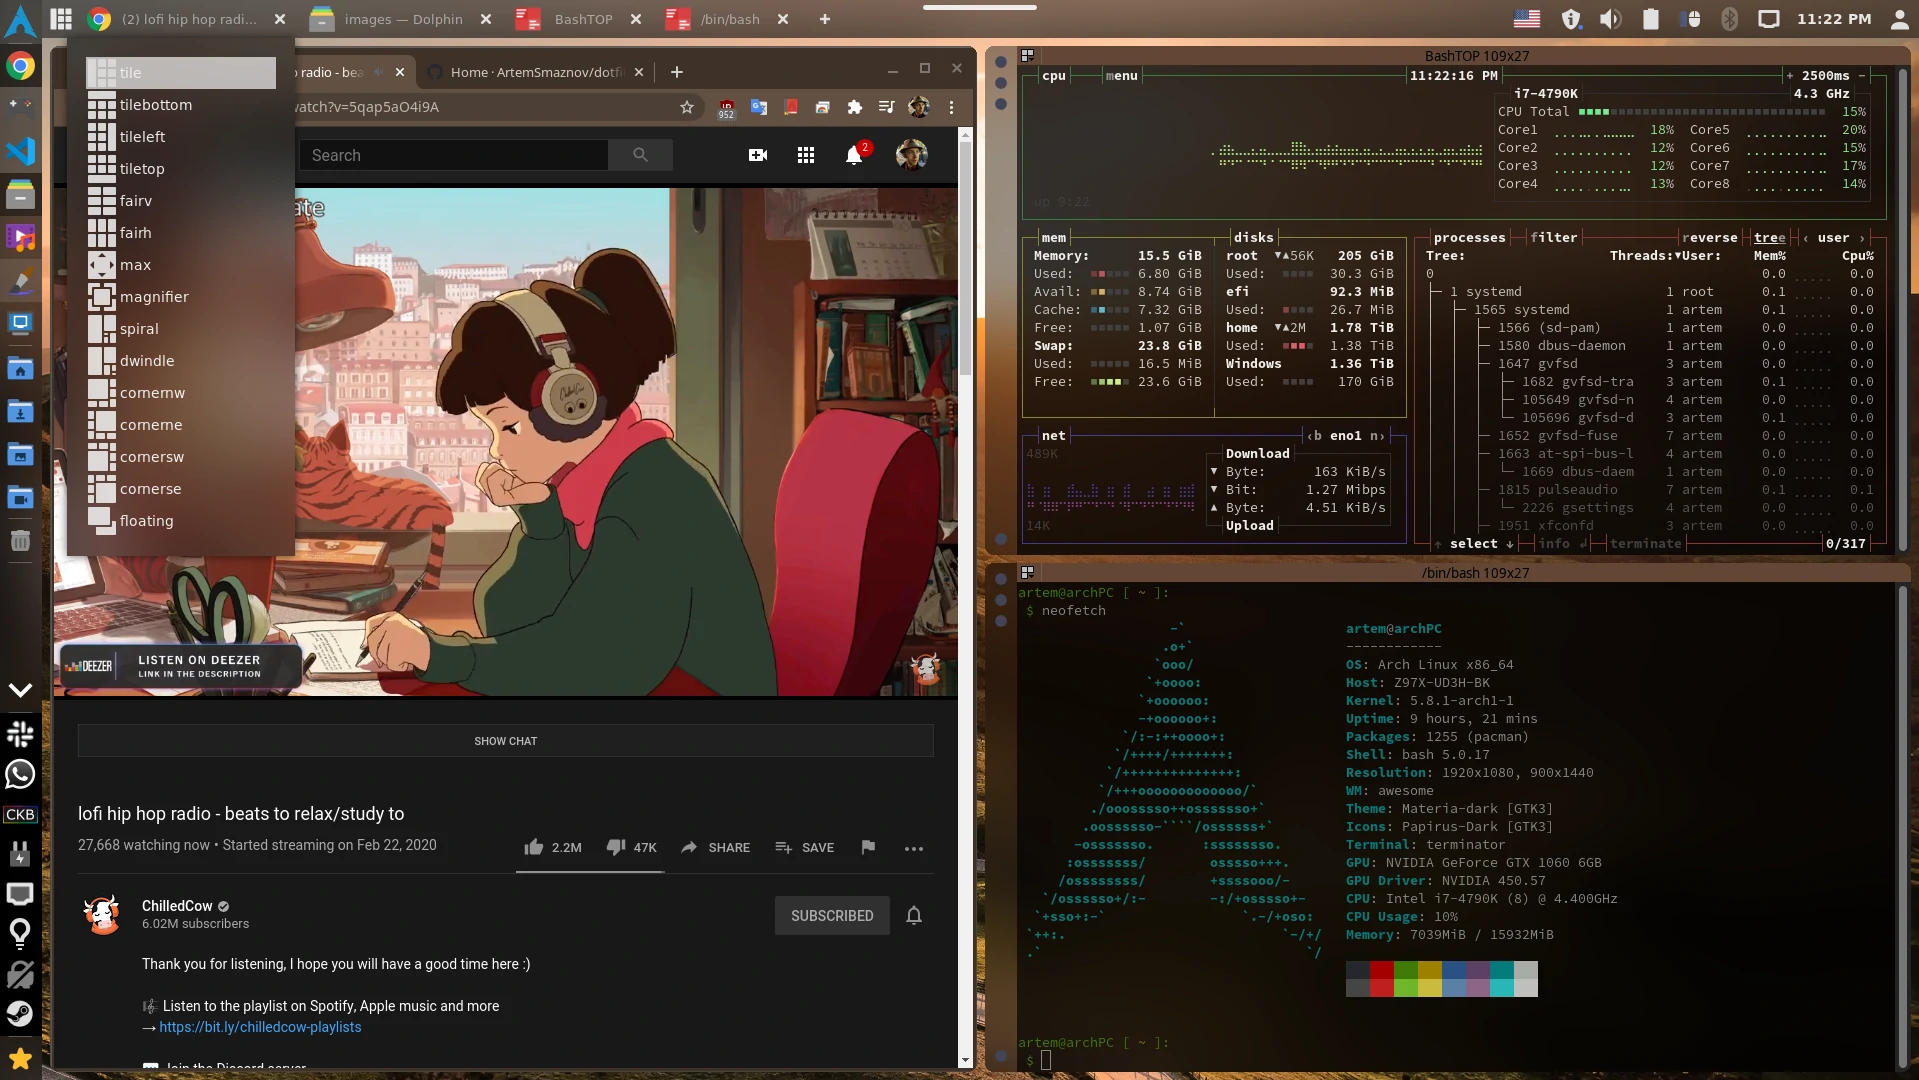
Task: Click the SHARE button
Action: (715, 847)
